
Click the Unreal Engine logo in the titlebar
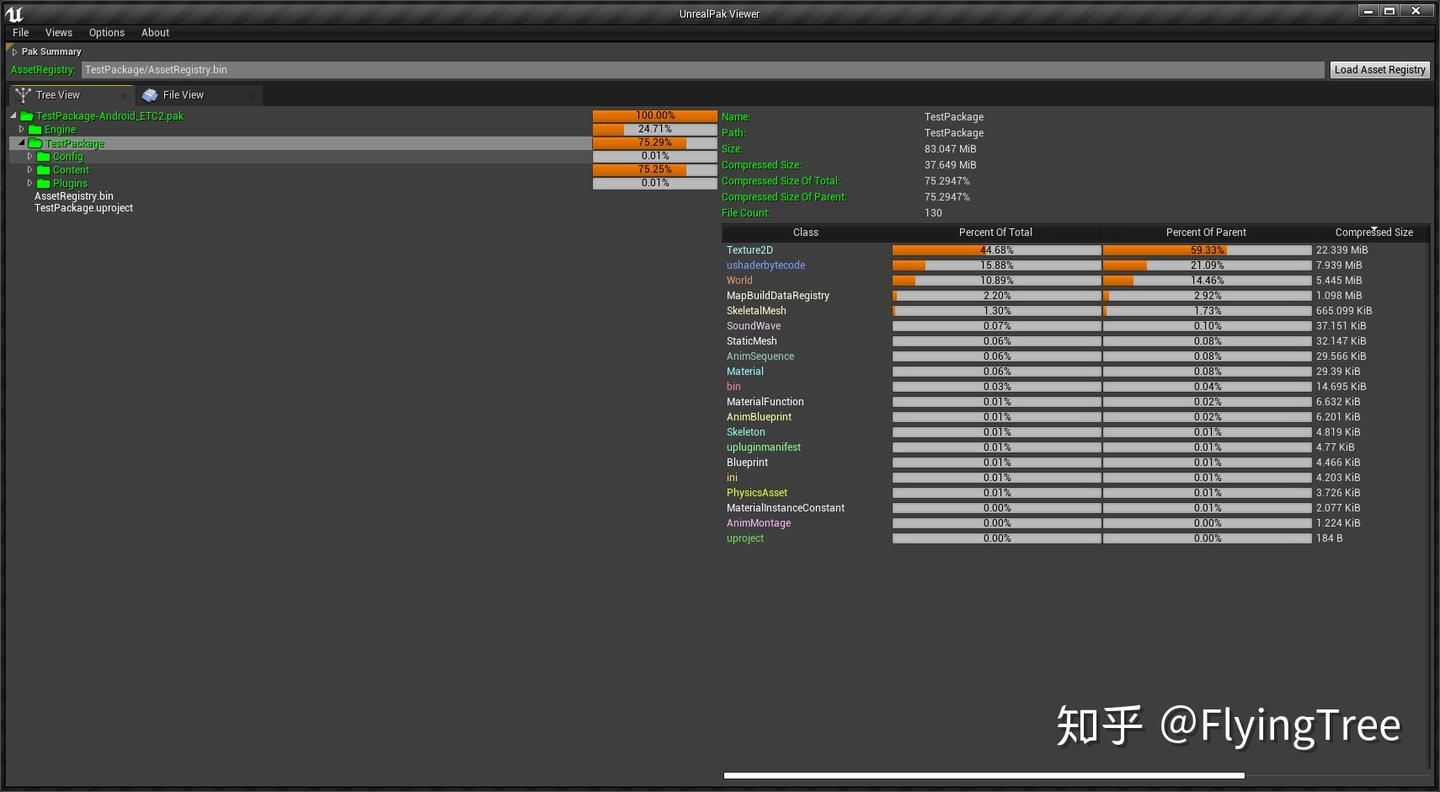13,13
